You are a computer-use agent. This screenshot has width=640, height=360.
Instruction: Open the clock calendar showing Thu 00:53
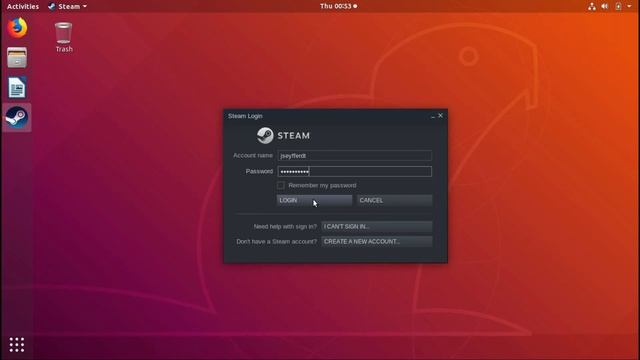point(338,6)
